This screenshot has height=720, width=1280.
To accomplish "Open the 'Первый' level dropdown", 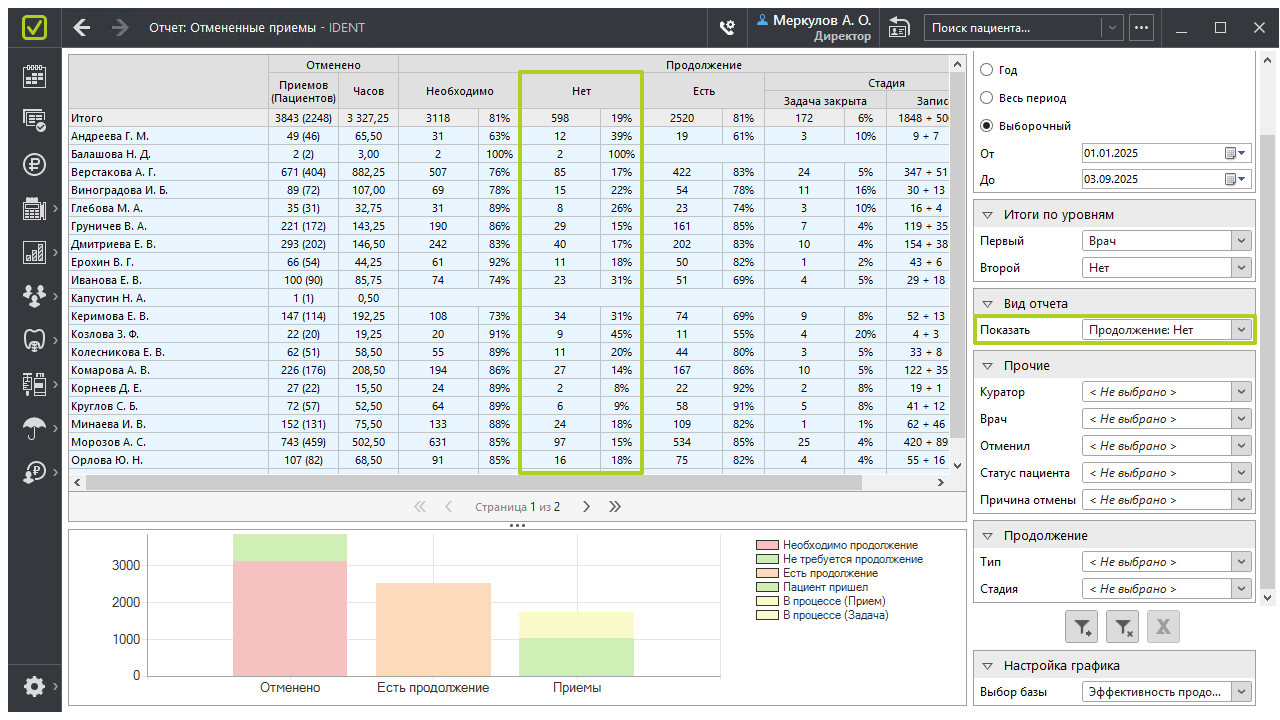I will tap(1166, 241).
